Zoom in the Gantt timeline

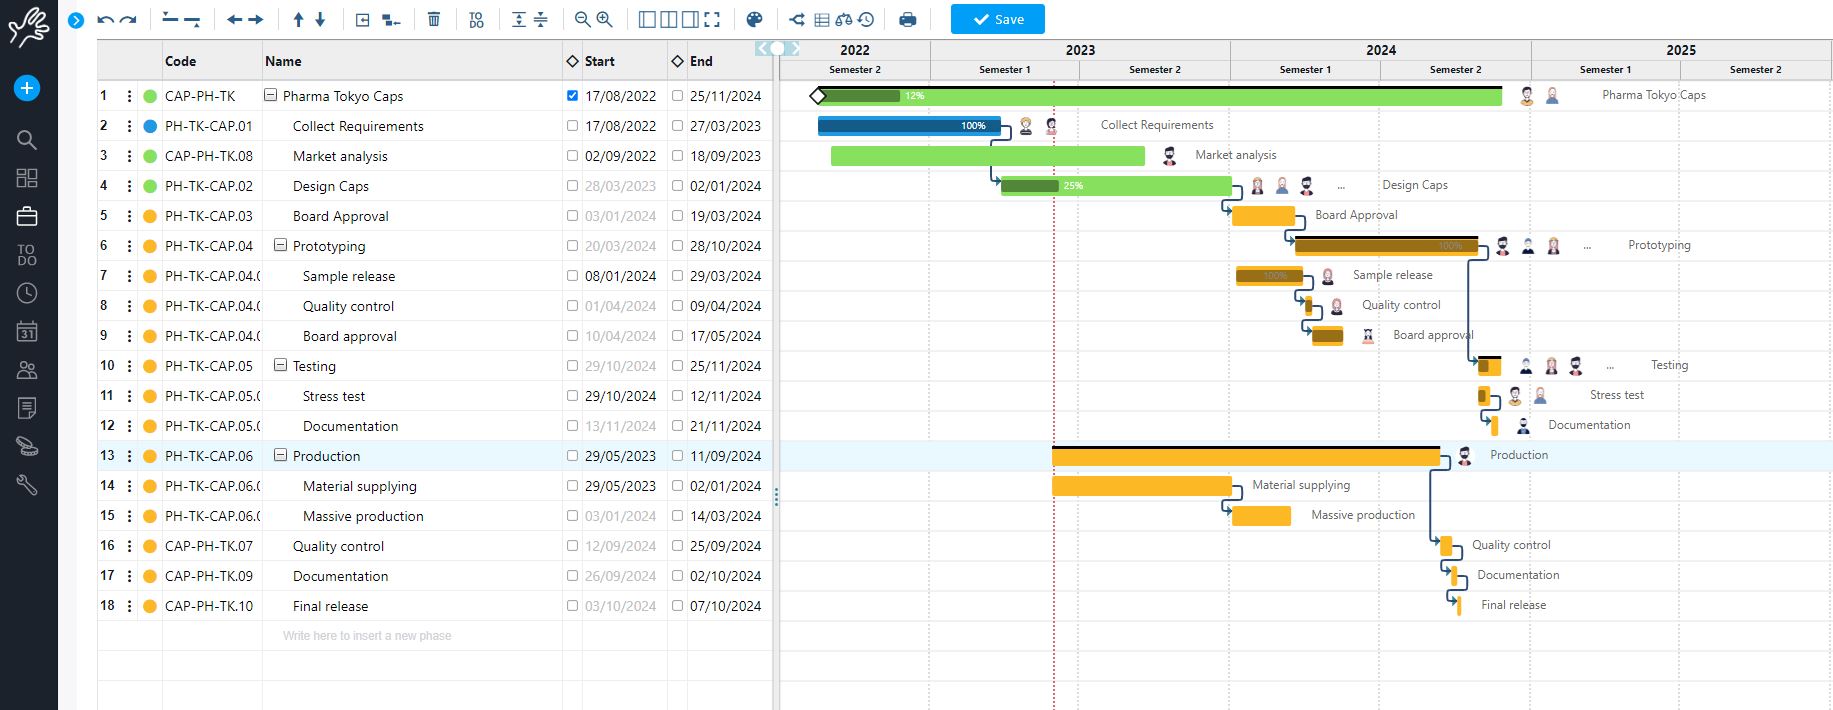(x=605, y=19)
